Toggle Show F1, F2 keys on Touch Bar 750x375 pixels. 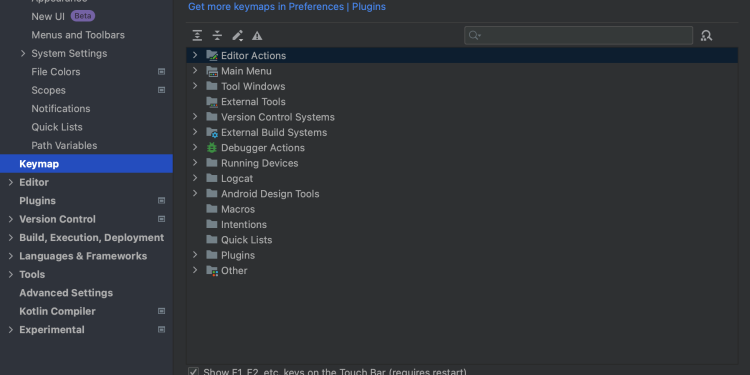point(193,372)
